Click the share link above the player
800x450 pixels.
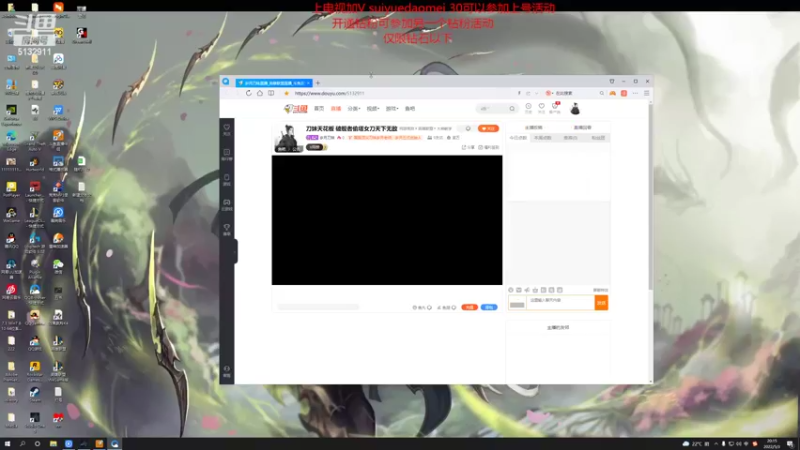(468, 147)
